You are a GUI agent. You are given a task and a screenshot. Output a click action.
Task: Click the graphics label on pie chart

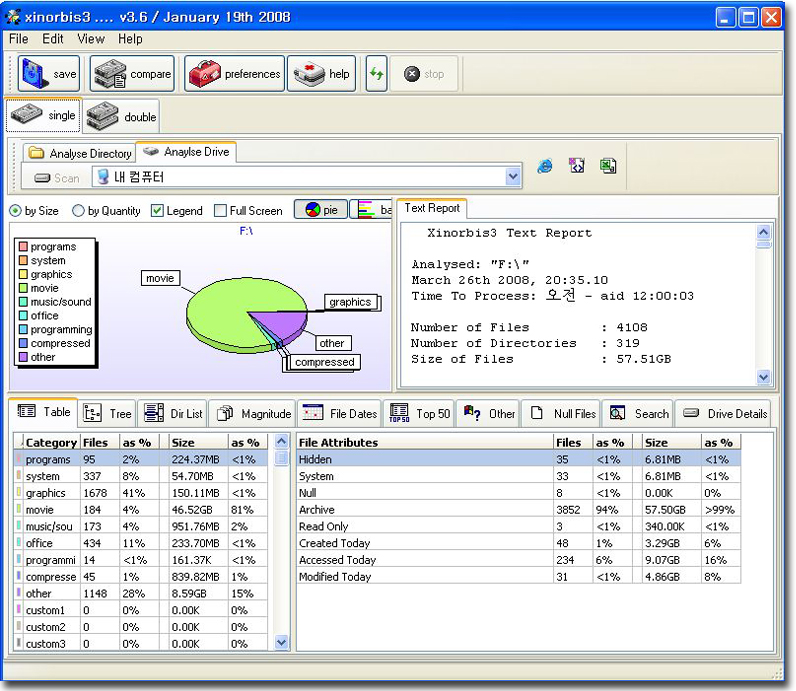pyautogui.click(x=350, y=302)
